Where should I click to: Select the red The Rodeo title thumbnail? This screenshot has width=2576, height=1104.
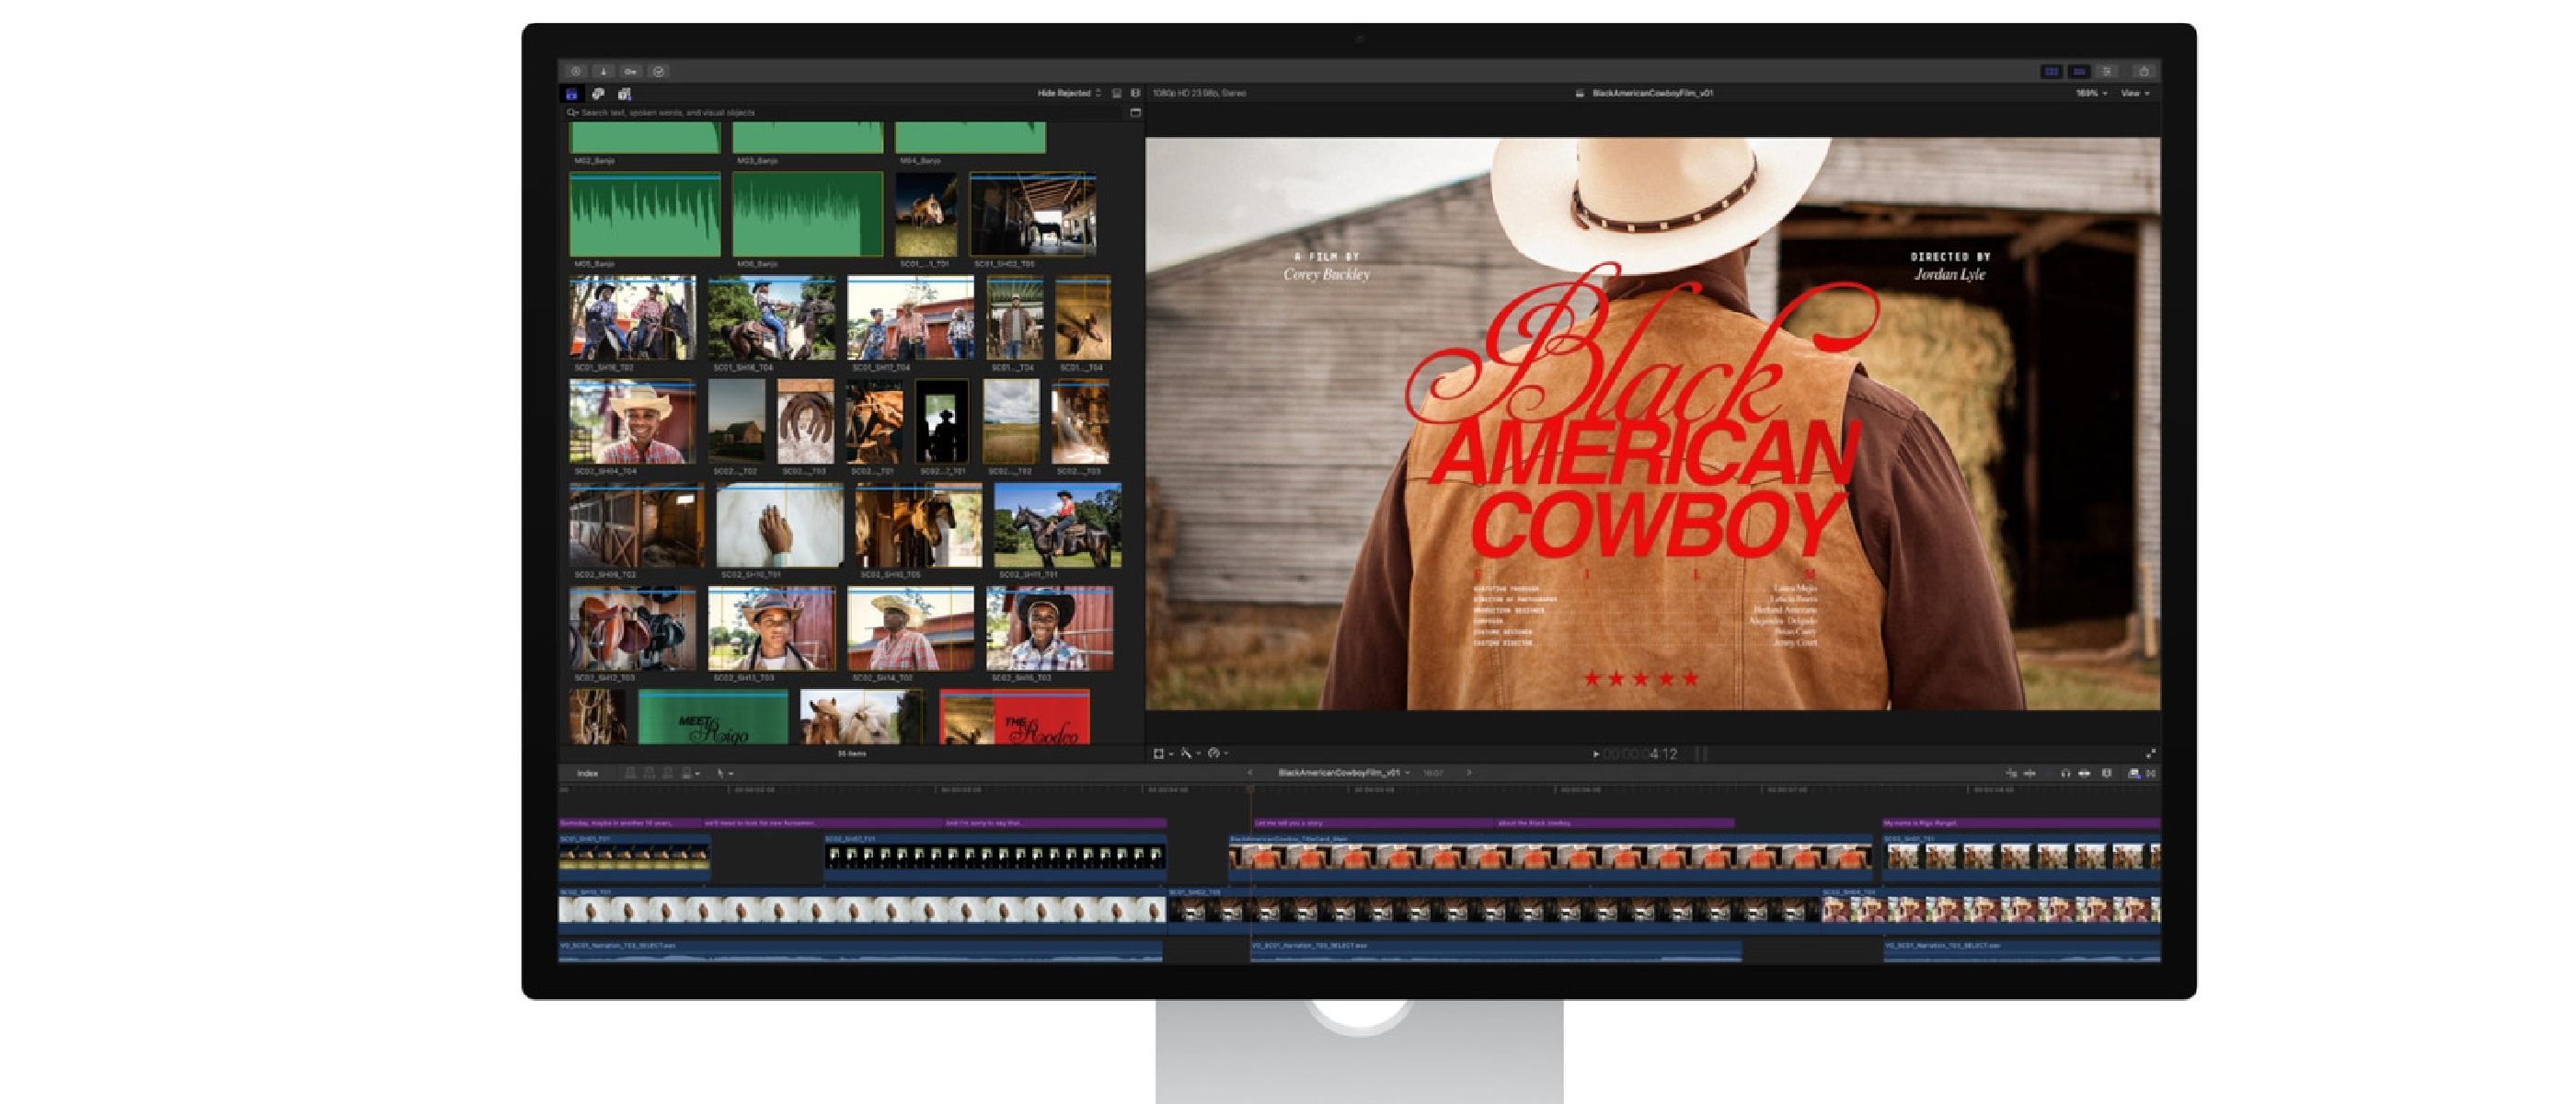pos(1014,717)
